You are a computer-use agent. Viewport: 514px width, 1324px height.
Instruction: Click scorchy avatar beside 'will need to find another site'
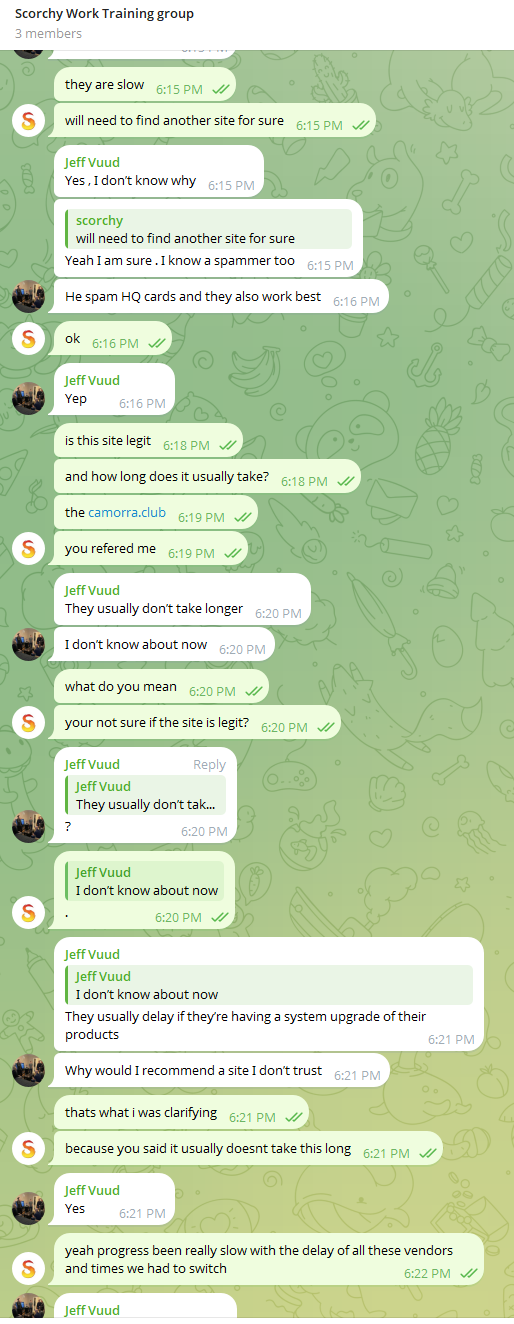(29, 121)
